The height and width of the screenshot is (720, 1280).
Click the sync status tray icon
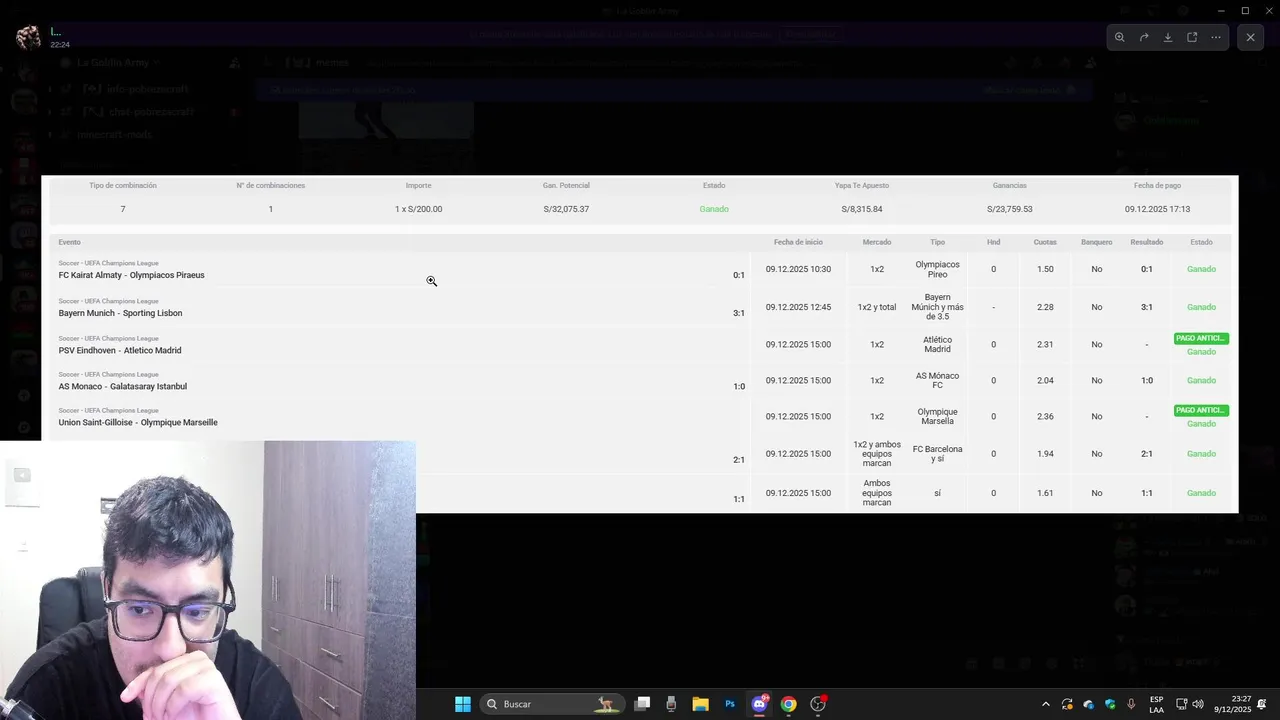pos(1067,704)
